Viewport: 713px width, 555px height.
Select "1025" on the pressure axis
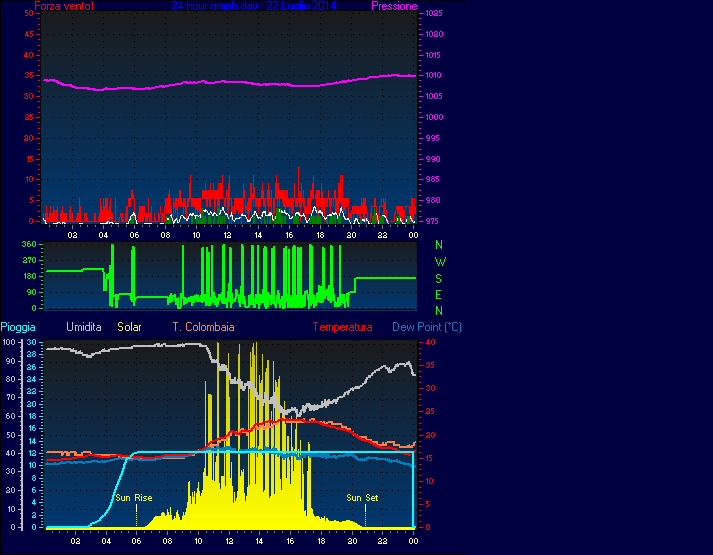[434, 14]
